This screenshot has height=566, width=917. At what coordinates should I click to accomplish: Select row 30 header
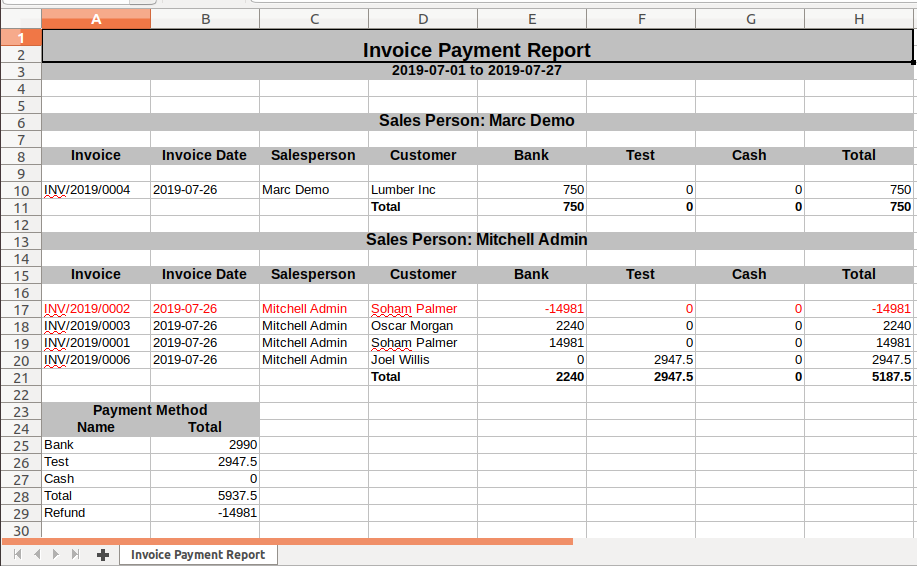[x=21, y=530]
